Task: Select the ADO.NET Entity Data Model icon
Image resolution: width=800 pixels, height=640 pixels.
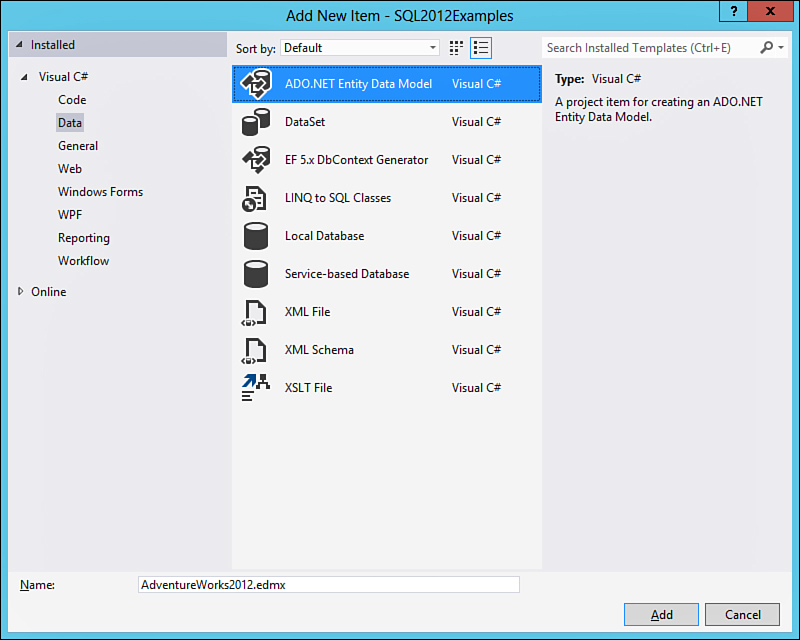Action: pyautogui.click(x=257, y=84)
